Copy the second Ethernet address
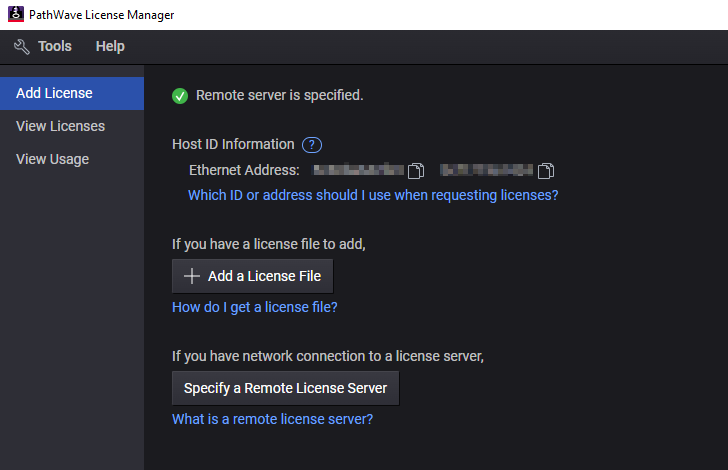Image resolution: width=728 pixels, height=470 pixels. tap(546, 171)
